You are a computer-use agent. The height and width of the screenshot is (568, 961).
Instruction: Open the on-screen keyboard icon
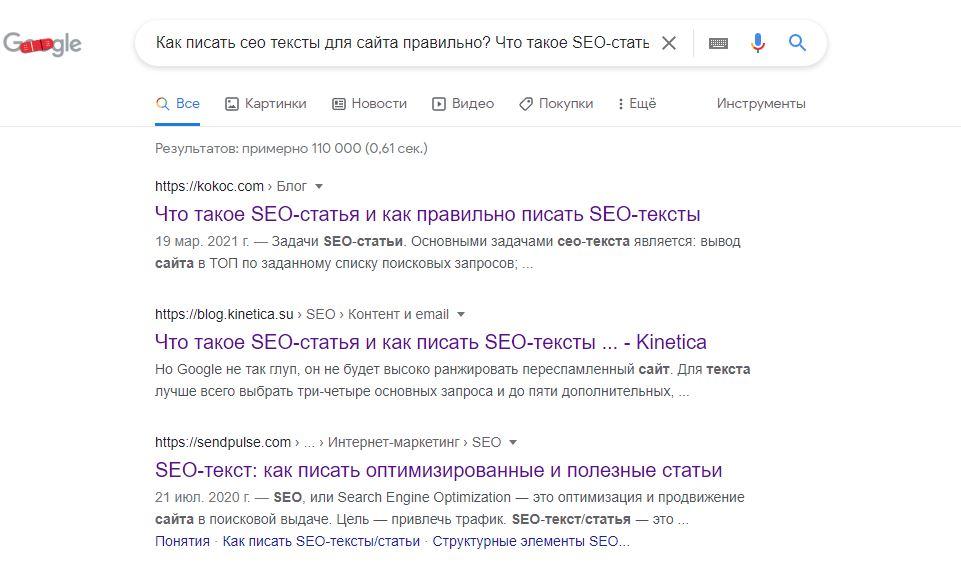click(718, 43)
